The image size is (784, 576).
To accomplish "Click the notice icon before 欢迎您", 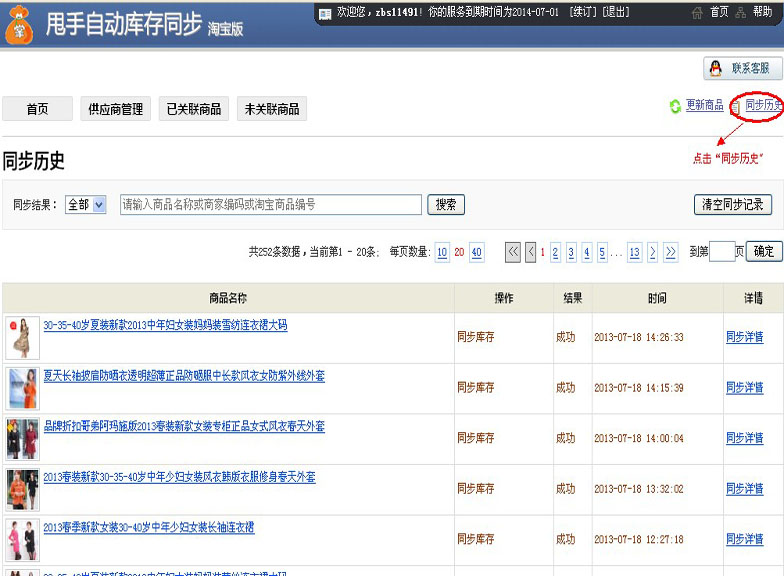I will (x=326, y=14).
